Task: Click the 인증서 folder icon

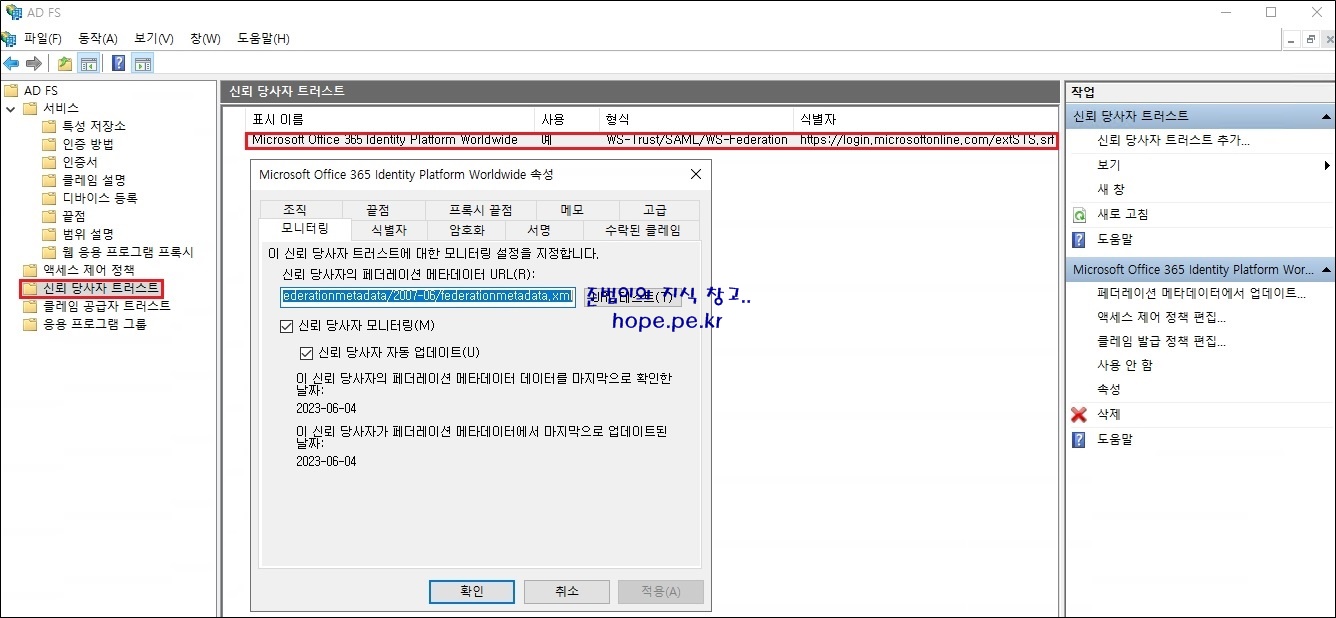Action: [49, 162]
